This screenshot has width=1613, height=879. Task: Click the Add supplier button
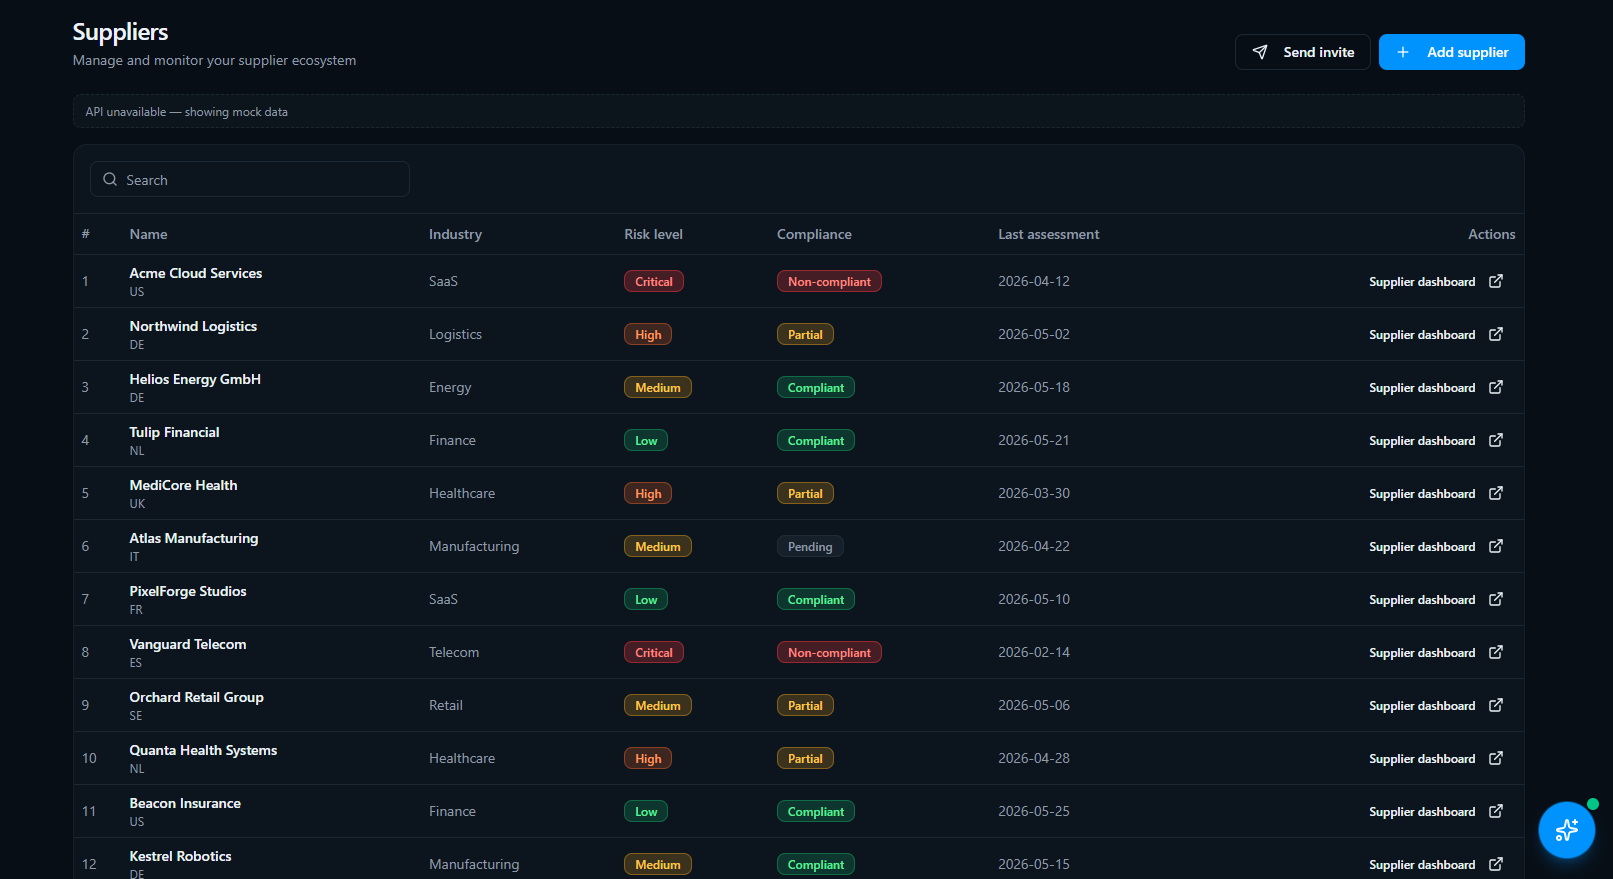(1452, 52)
